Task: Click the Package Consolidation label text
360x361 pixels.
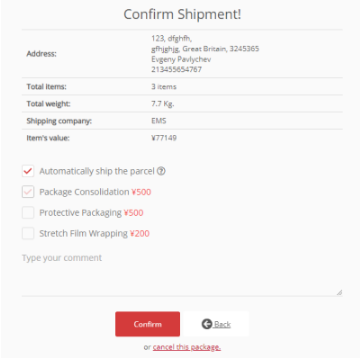Action: coord(84,192)
